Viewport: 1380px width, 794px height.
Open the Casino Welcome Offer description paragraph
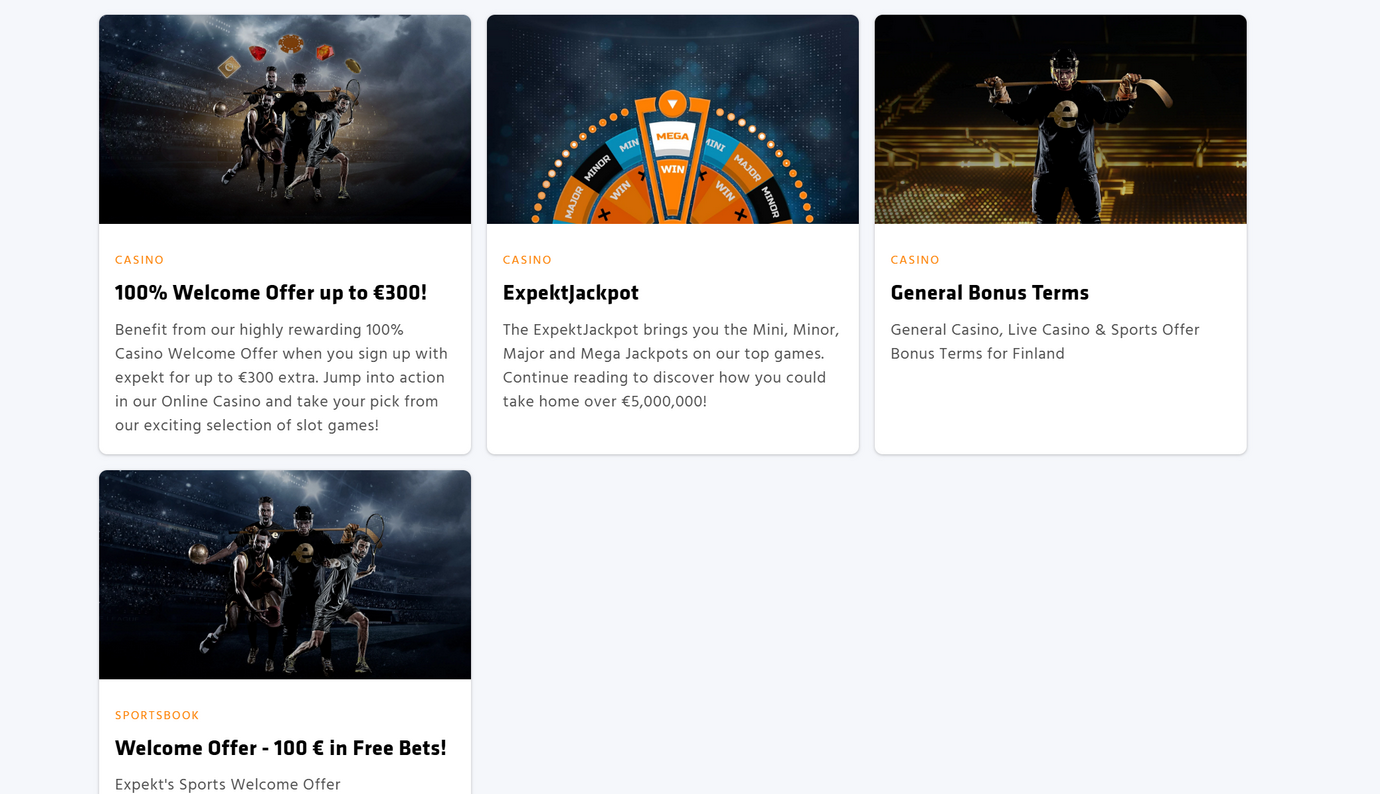[282, 378]
